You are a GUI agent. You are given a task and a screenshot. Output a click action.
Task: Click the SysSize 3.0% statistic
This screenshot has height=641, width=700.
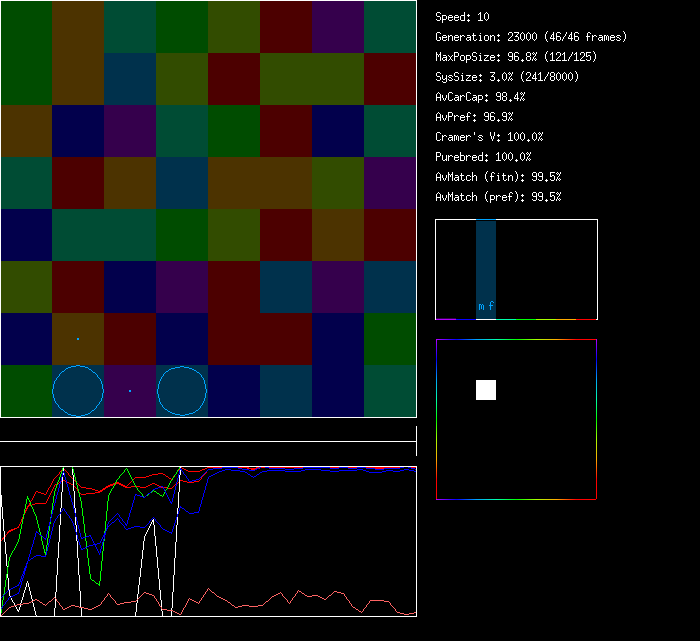pyautogui.click(x=506, y=77)
